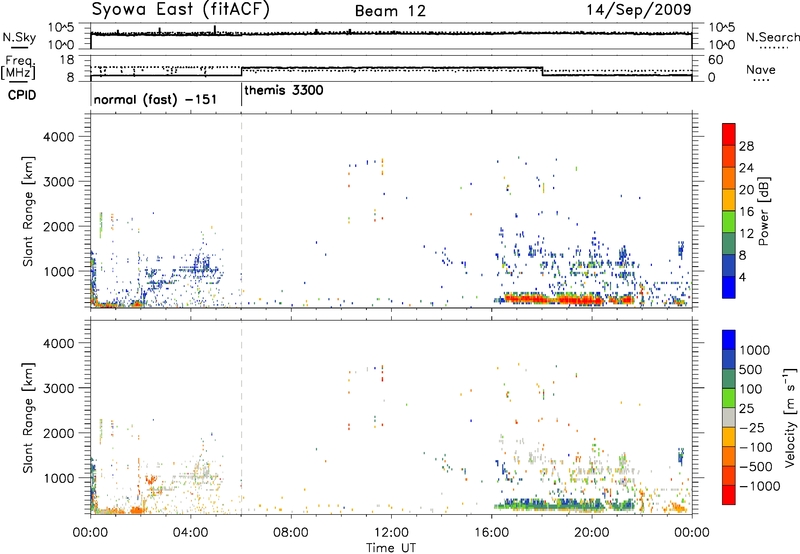
Task: Select the "CPID" row label
Action: tap(22, 95)
